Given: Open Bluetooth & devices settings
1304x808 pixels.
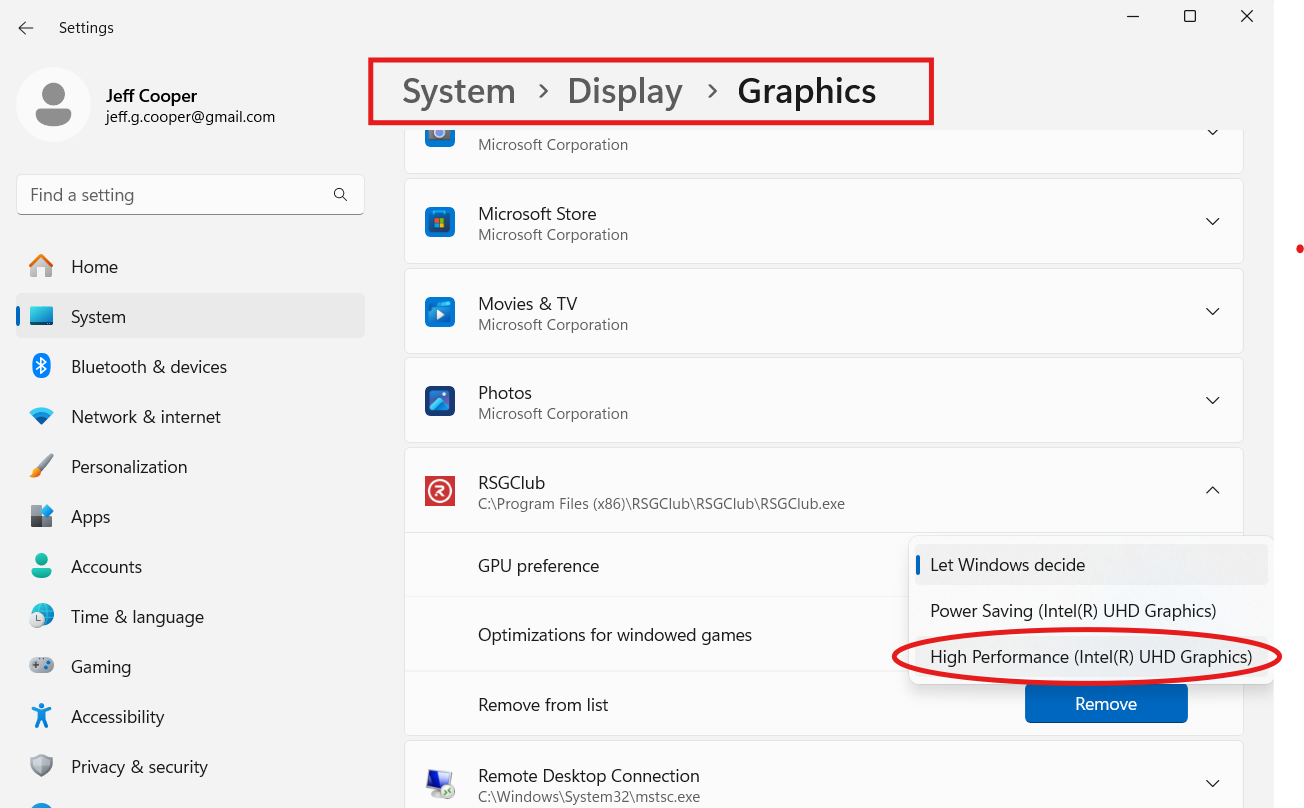Looking at the screenshot, I should (x=190, y=367).
